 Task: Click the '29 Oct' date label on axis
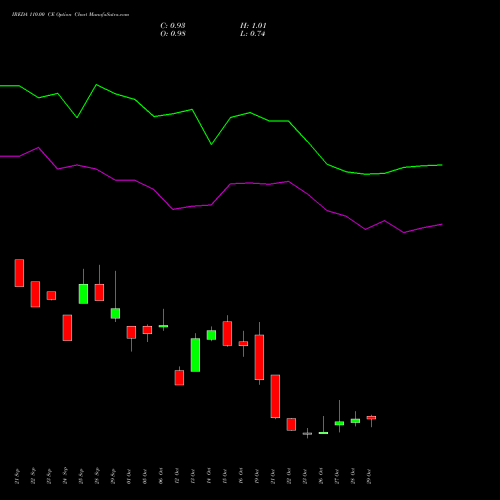tap(369, 476)
